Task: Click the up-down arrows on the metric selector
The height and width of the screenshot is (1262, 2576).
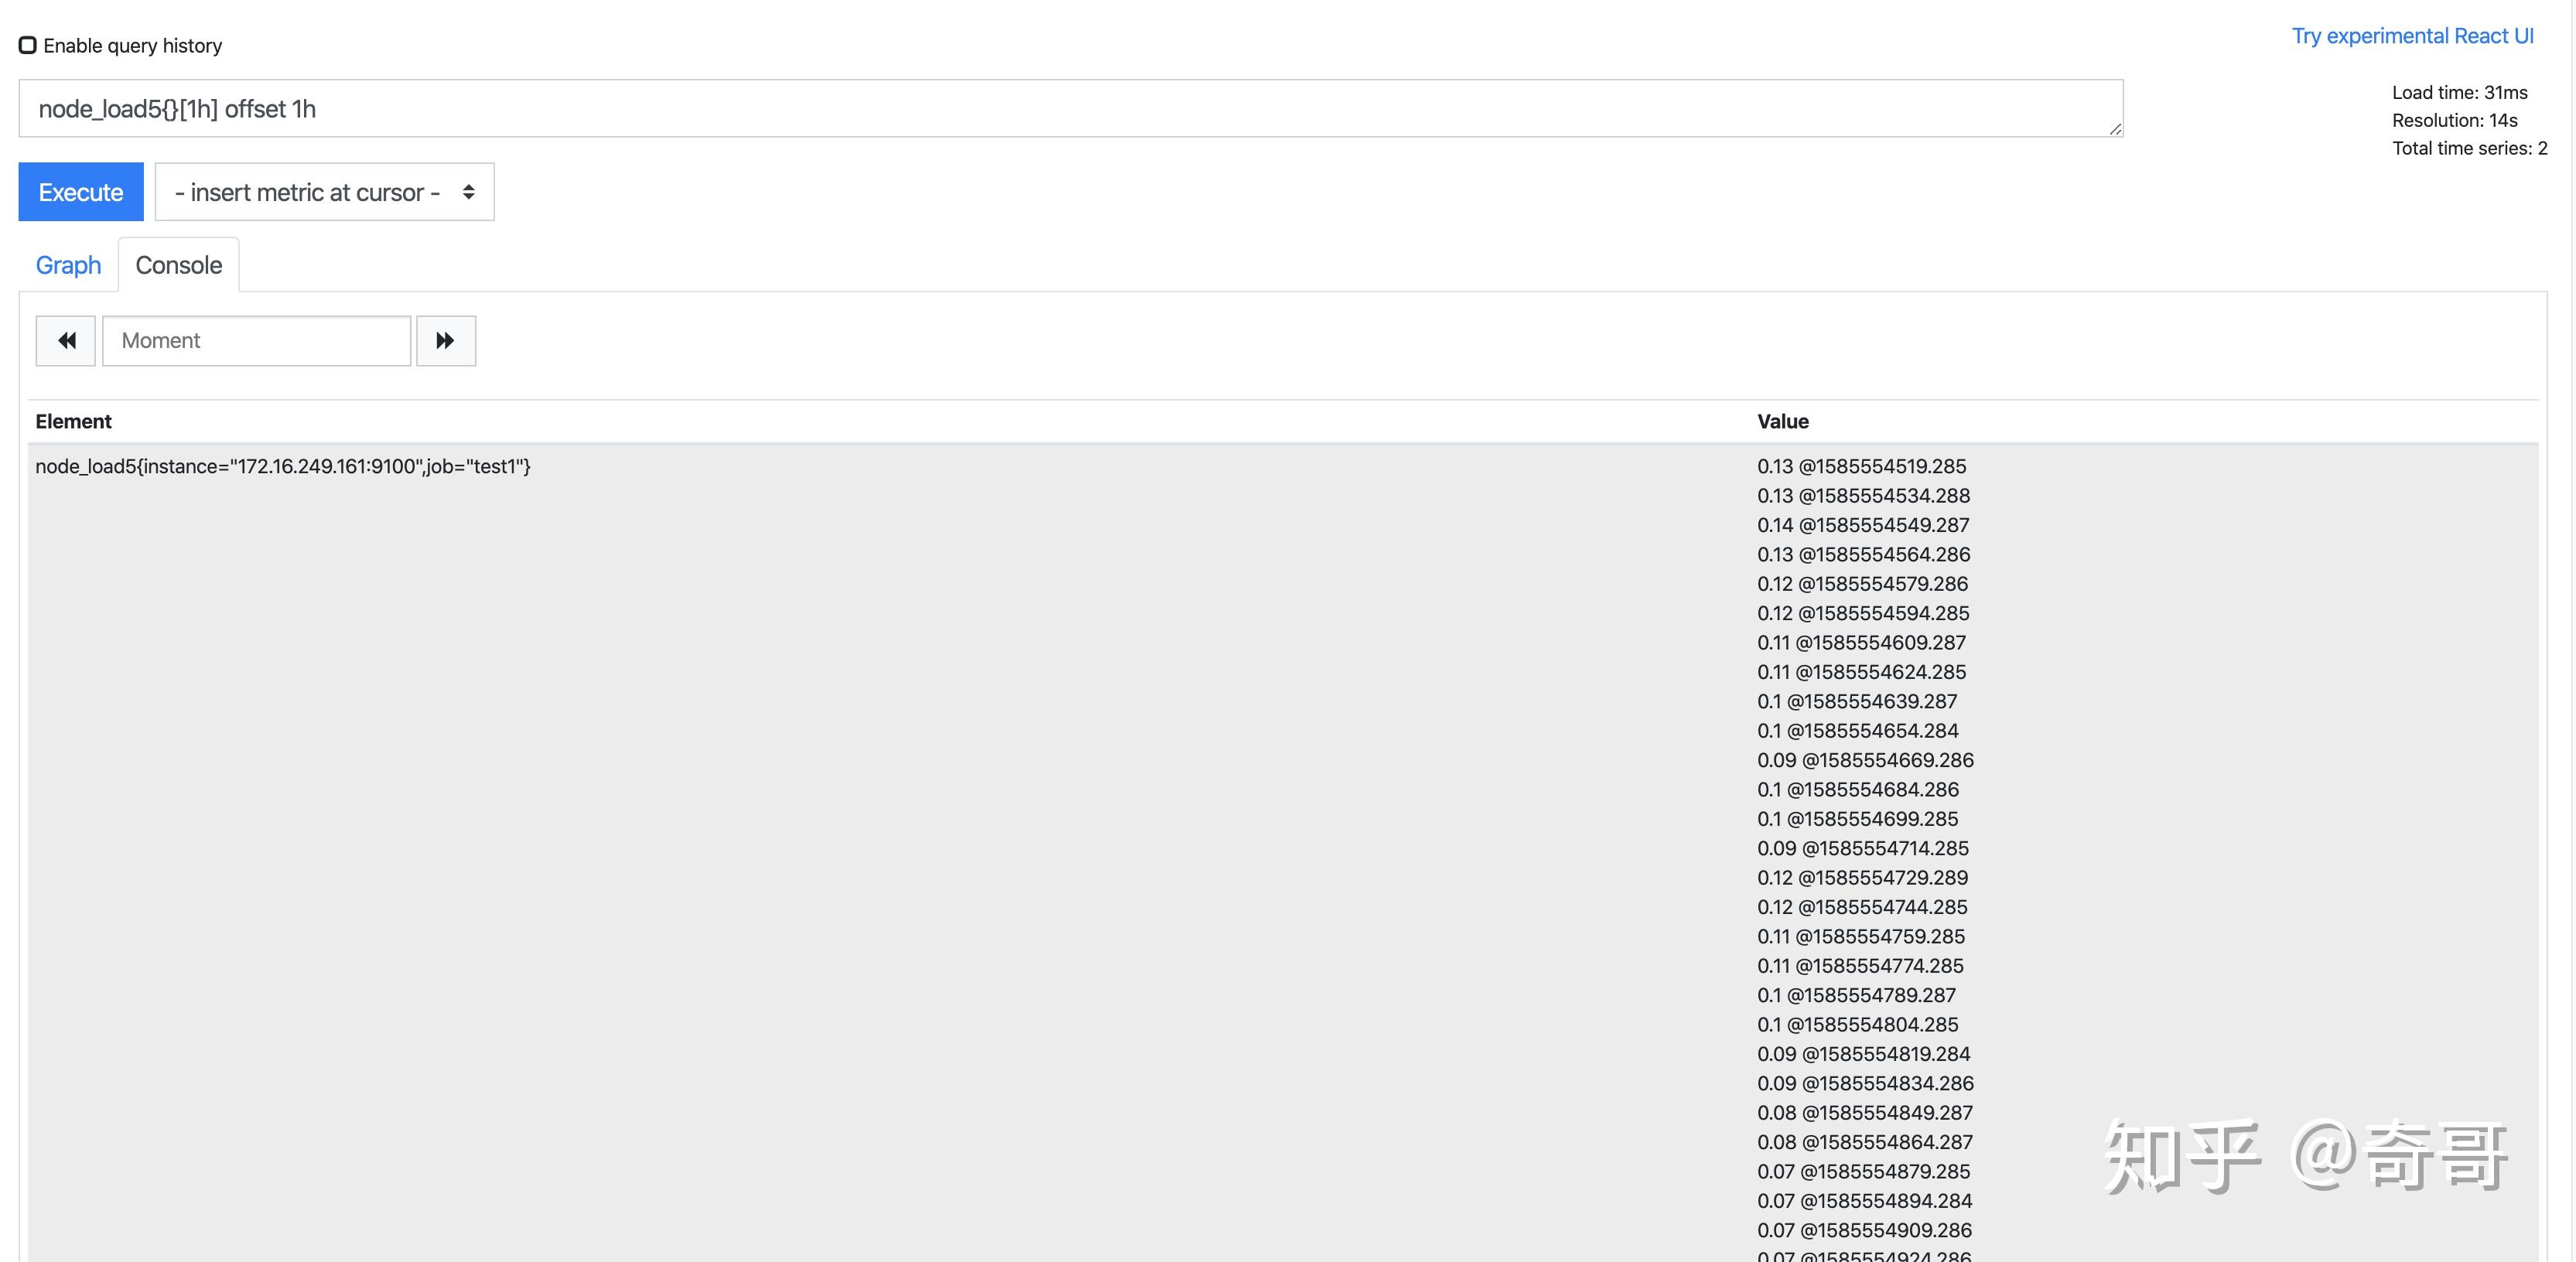Action: pyautogui.click(x=468, y=192)
